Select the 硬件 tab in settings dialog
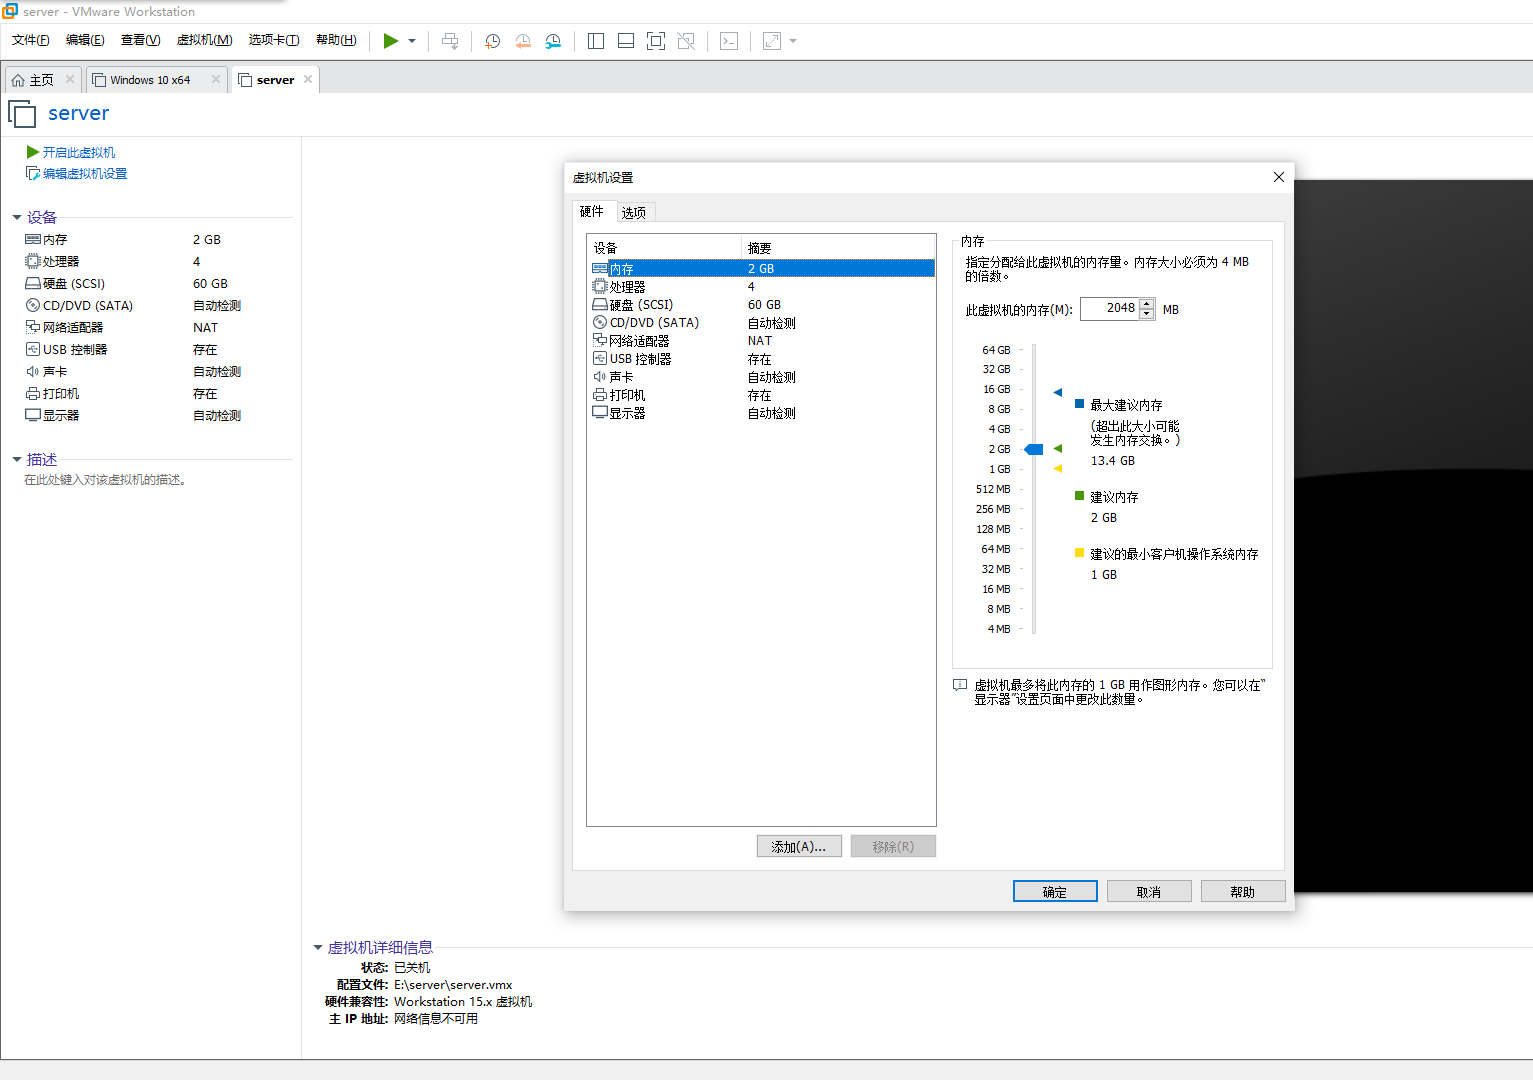1533x1080 pixels. (592, 211)
